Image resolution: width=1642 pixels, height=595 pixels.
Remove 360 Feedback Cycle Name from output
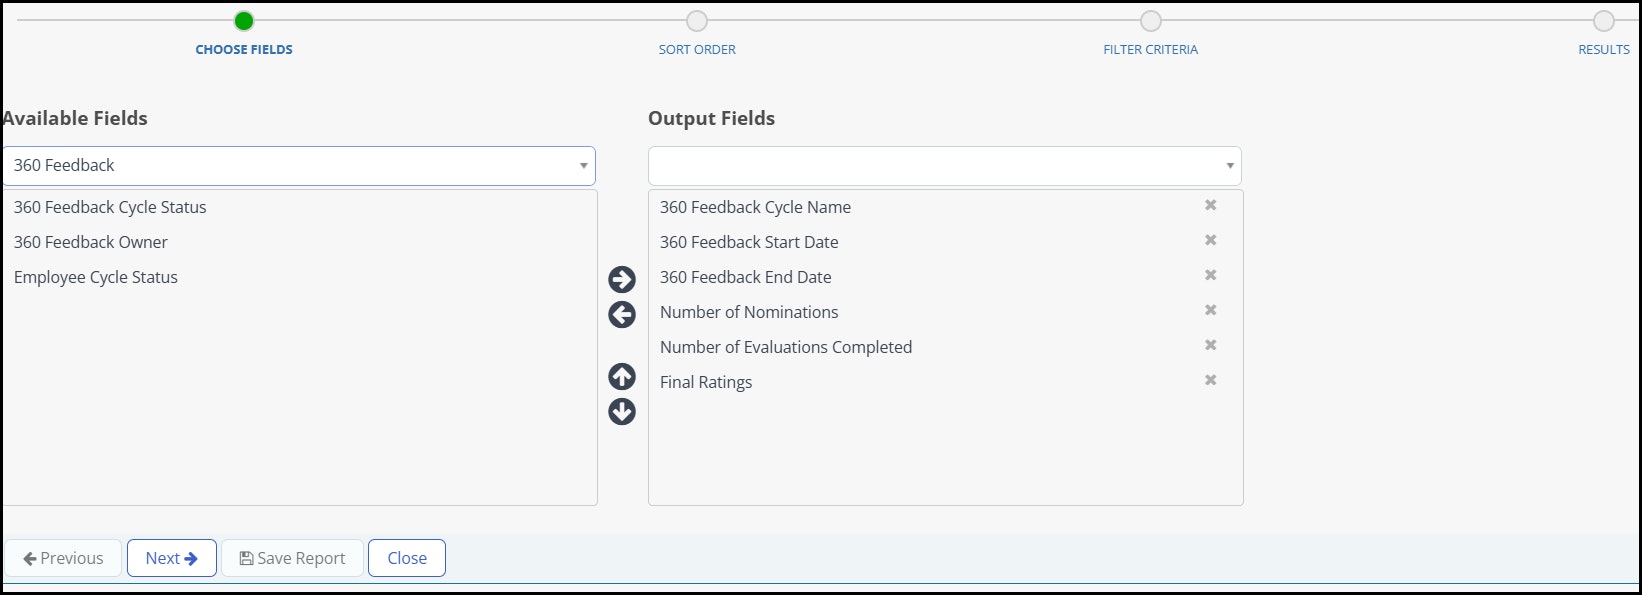1210,205
